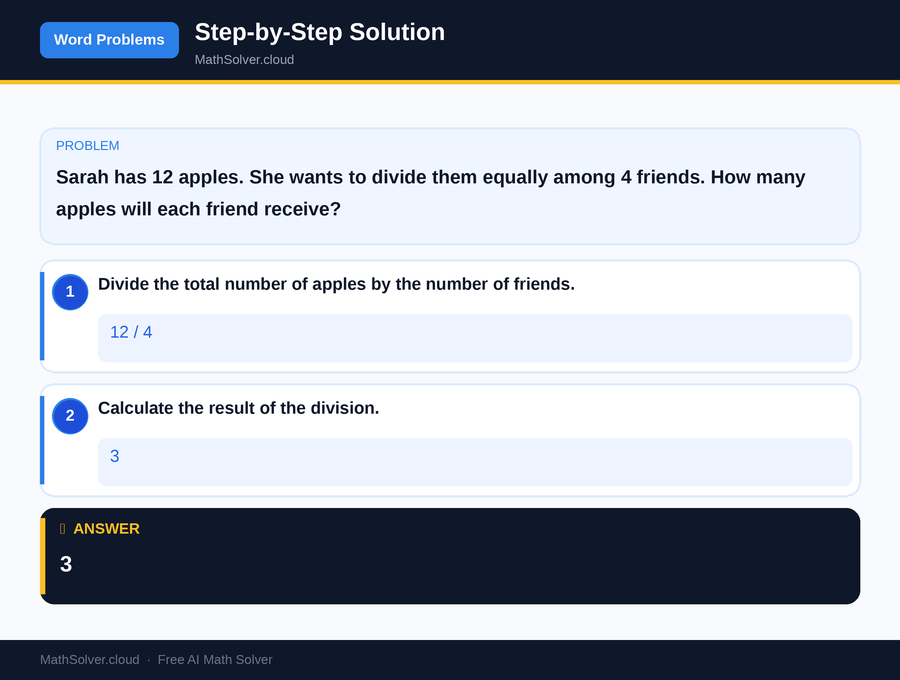Click the ANSWER heading text
Image resolution: width=900 pixels, height=680 pixels.
(x=108, y=529)
